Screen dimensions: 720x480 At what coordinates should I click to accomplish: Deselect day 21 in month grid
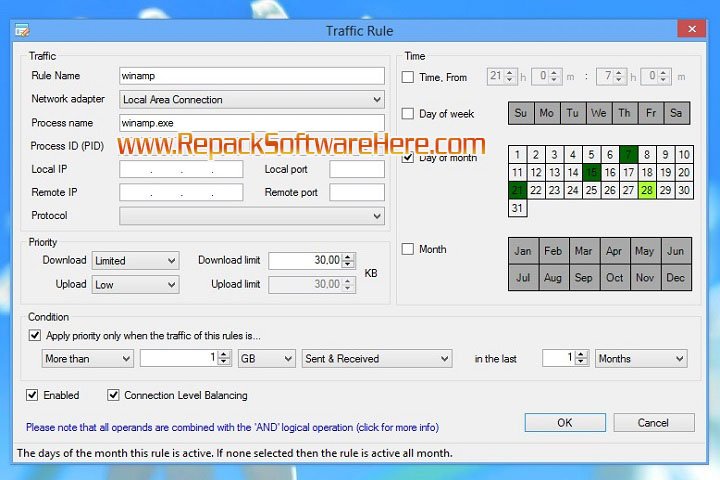coord(518,190)
